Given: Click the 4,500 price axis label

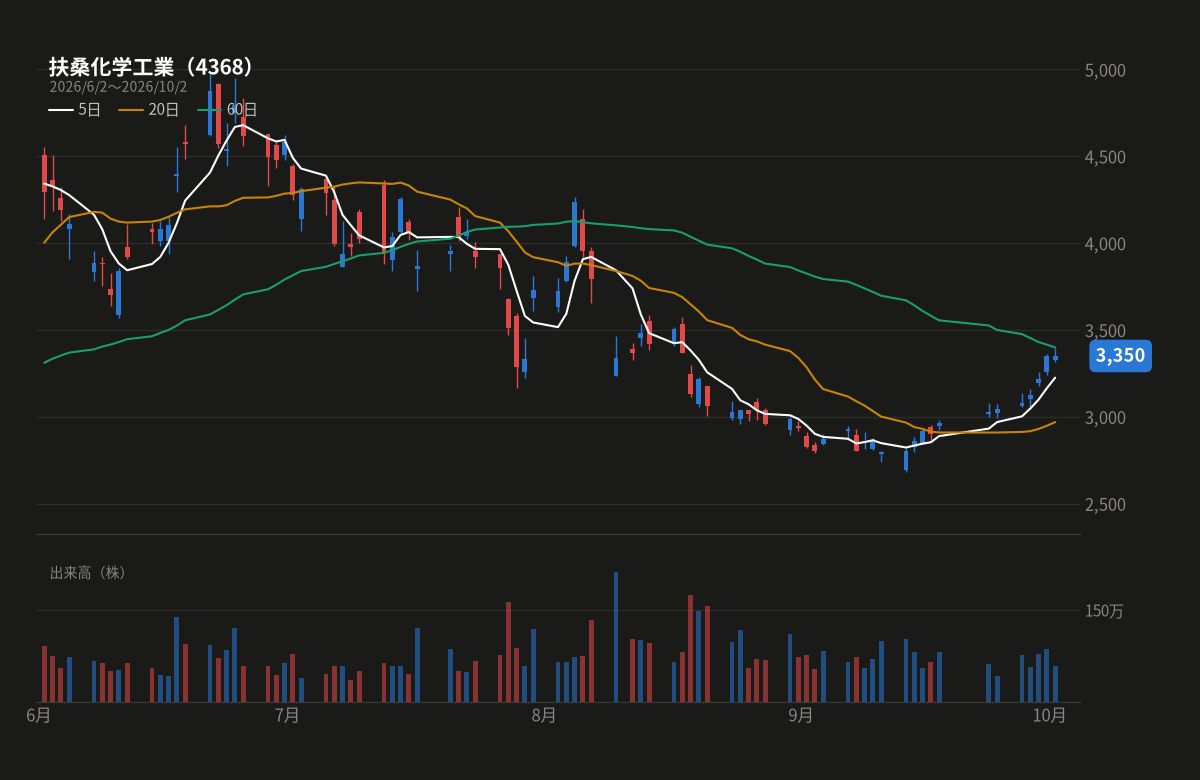Looking at the screenshot, I should (x=1105, y=157).
